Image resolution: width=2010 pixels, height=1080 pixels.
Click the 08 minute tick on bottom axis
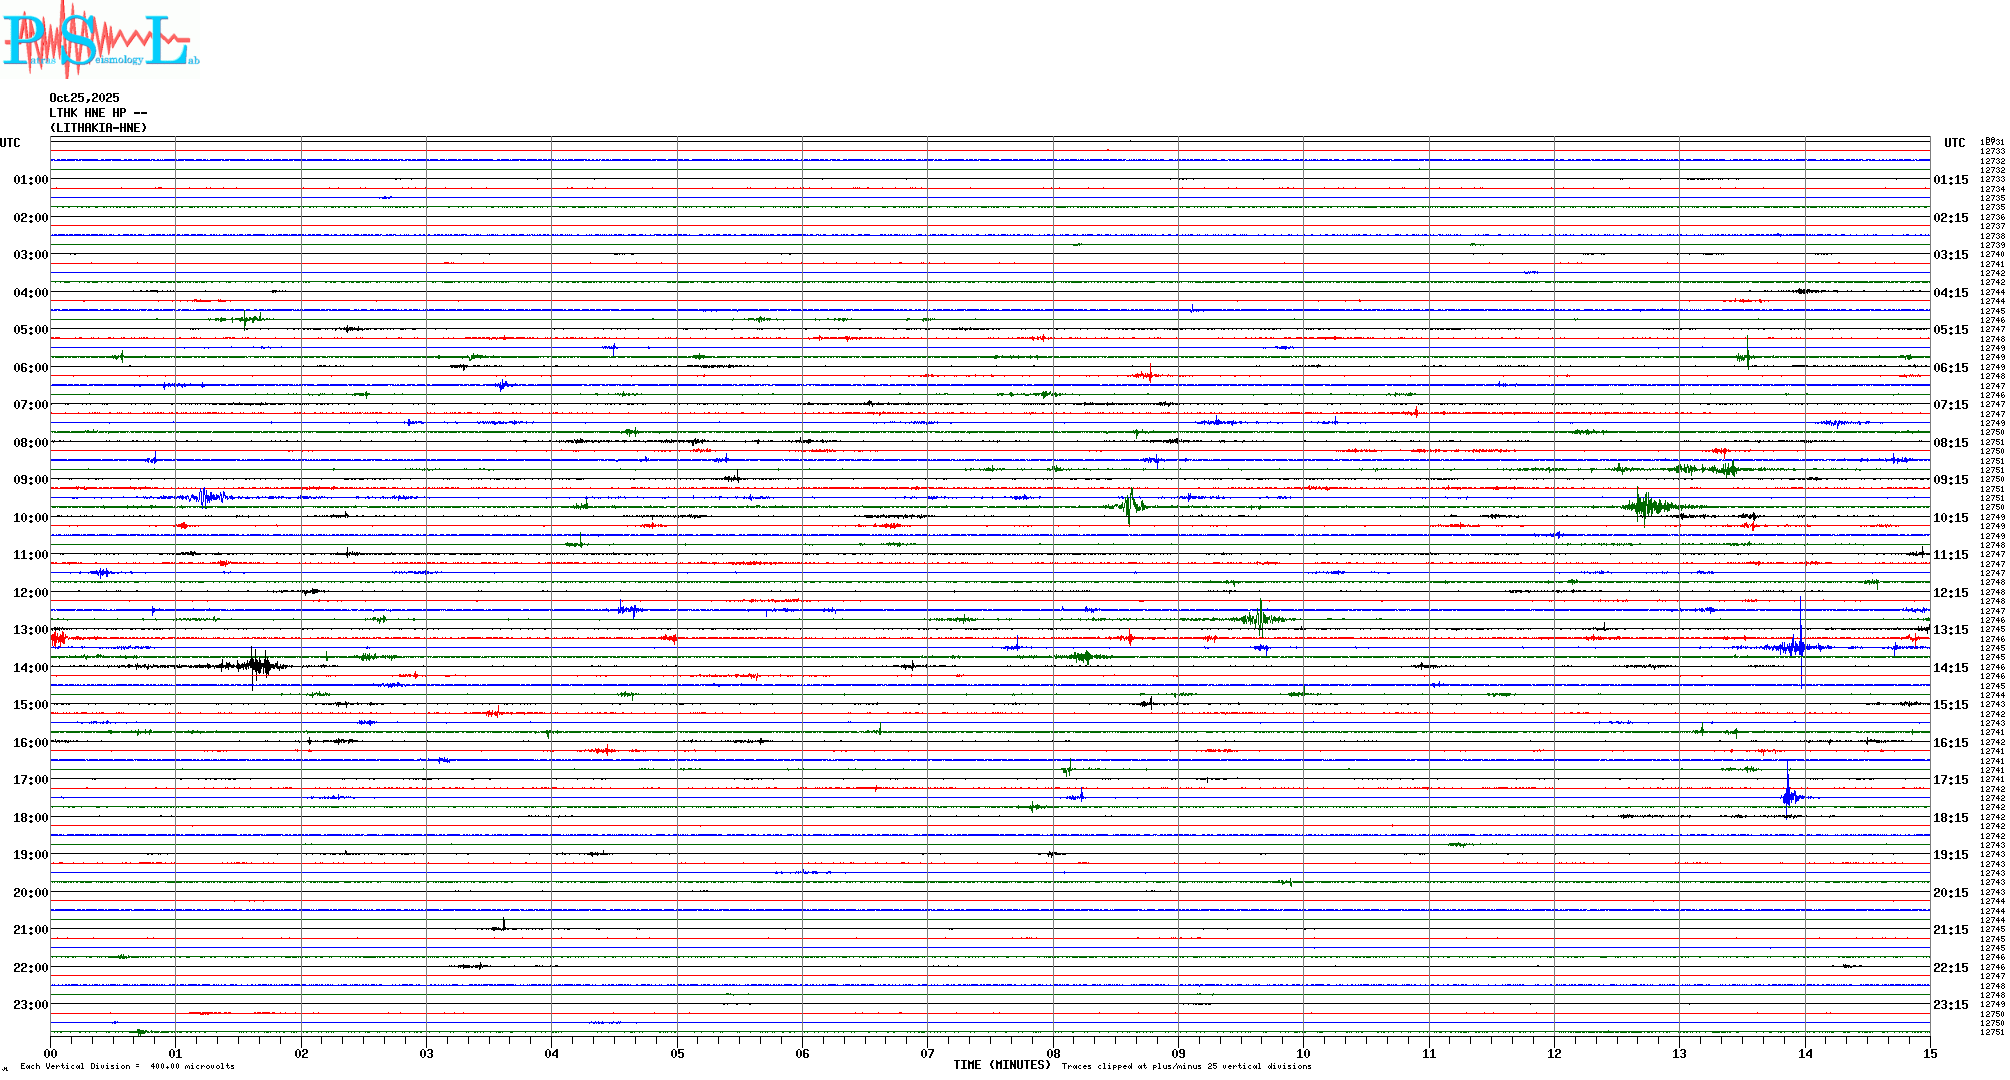1053,1053
